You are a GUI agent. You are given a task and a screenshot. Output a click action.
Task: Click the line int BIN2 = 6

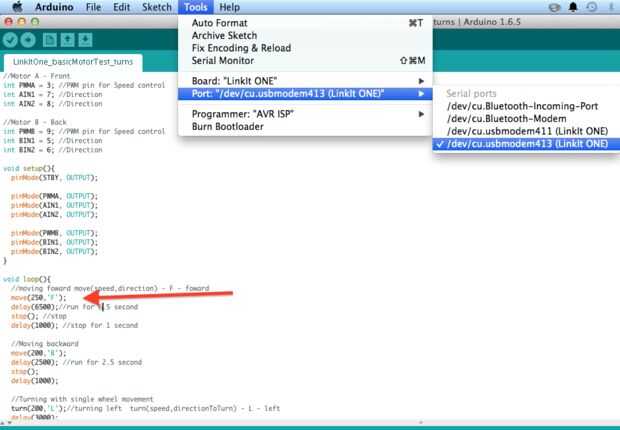(x=53, y=150)
